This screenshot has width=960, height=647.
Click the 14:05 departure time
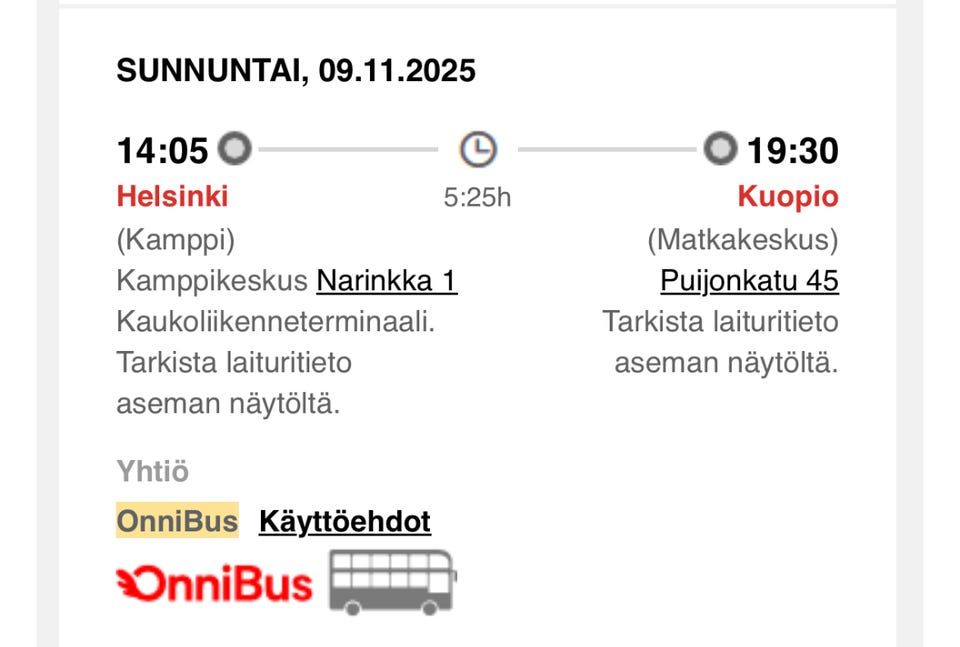162,151
